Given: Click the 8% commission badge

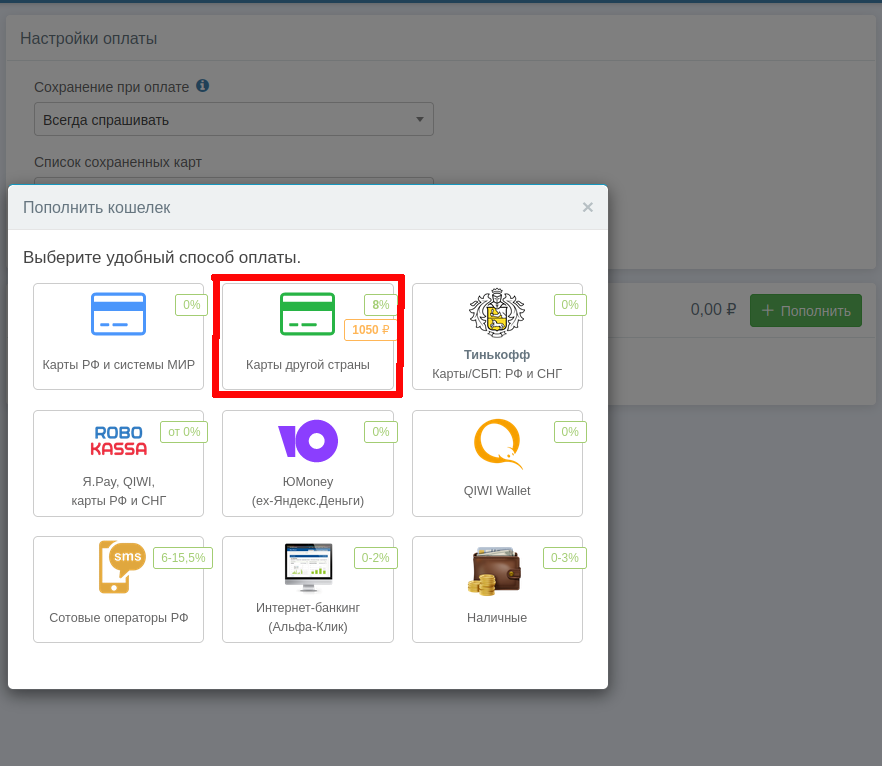Looking at the screenshot, I should pos(380,305).
